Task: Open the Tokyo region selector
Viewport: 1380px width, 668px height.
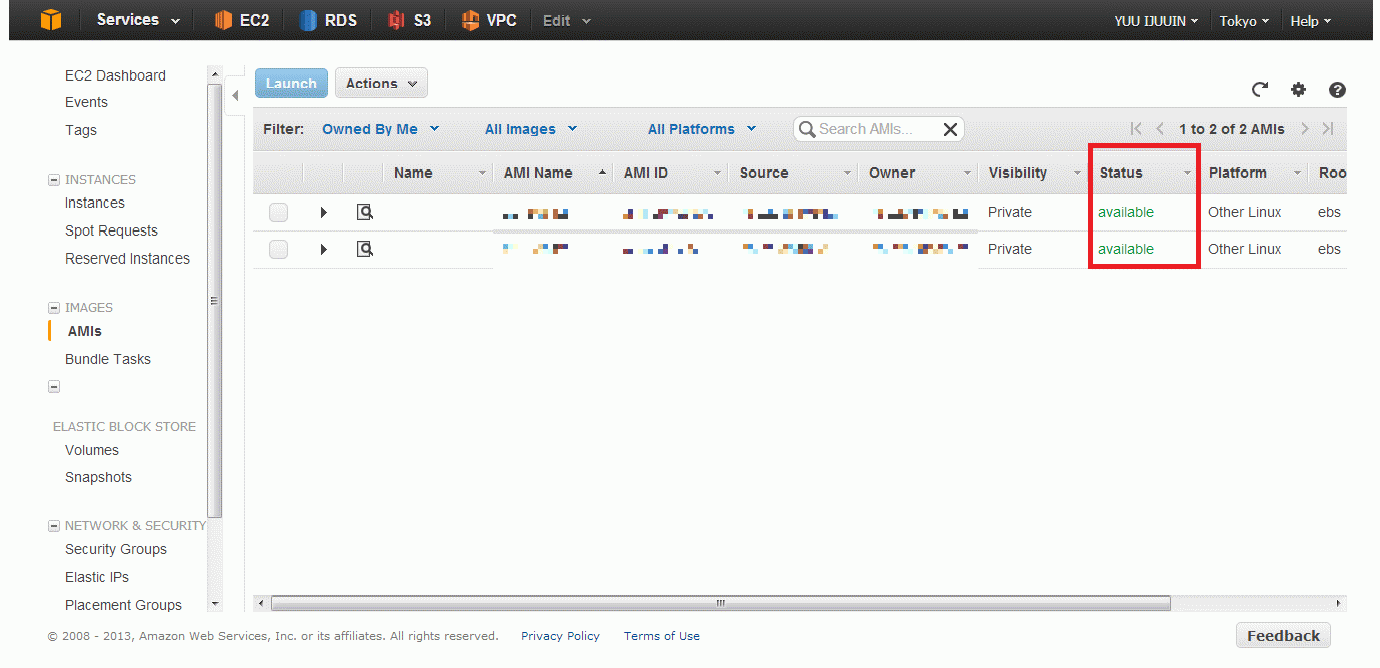Action: (x=1244, y=20)
